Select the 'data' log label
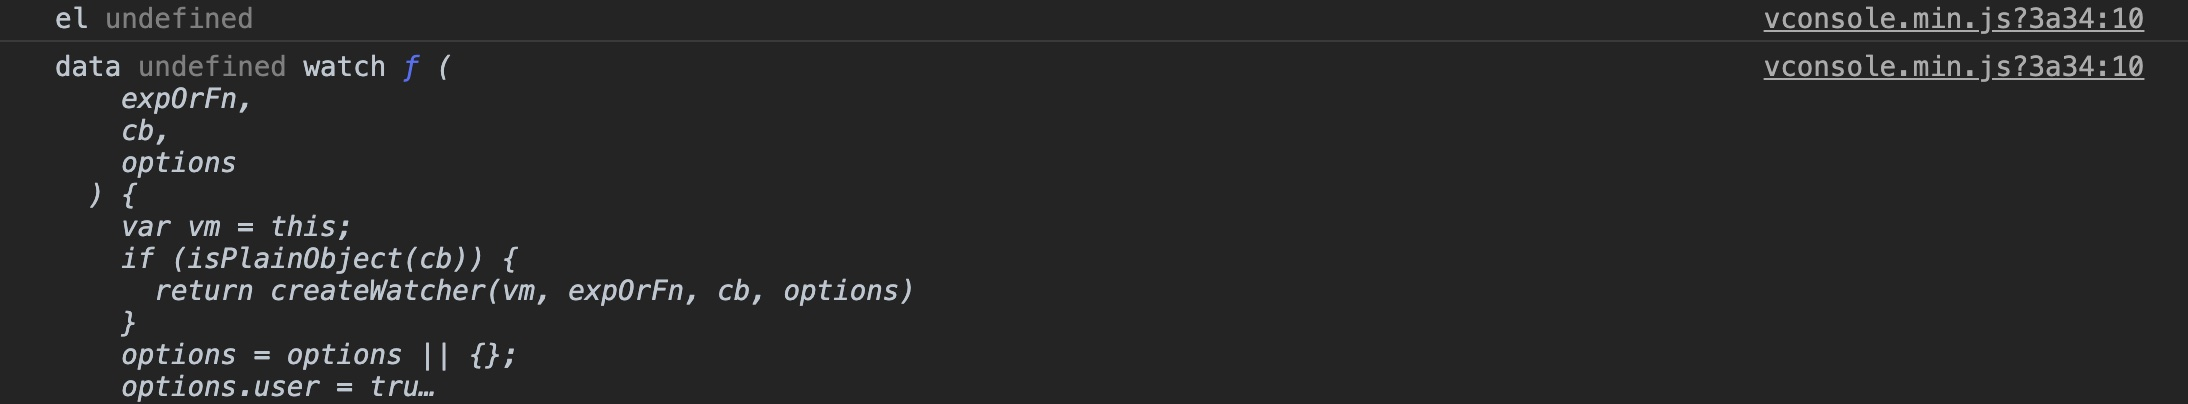Screen dimensions: 2188x404 [x=88, y=67]
